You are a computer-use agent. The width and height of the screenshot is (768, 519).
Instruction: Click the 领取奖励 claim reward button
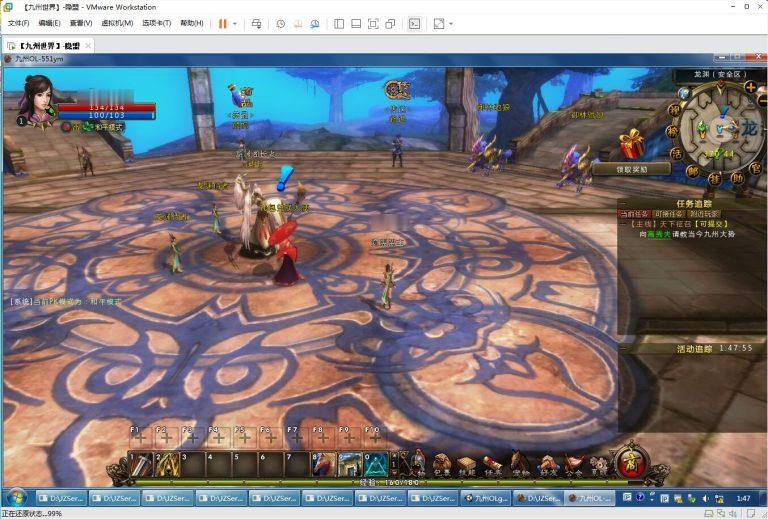[x=632, y=169]
